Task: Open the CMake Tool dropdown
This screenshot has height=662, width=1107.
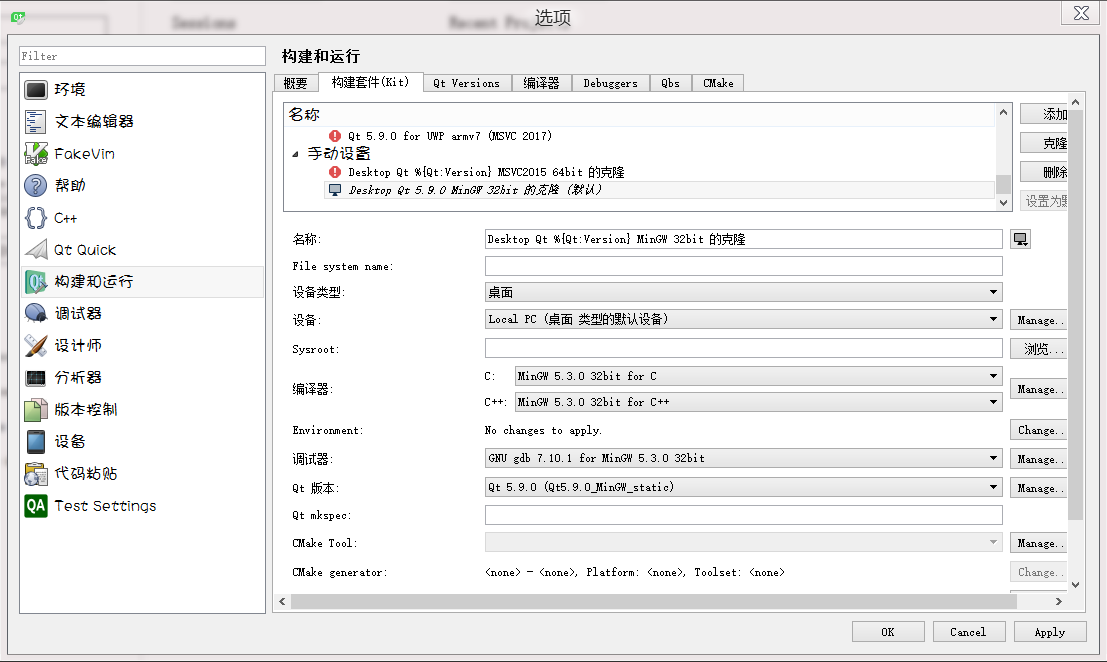Action: [743, 543]
